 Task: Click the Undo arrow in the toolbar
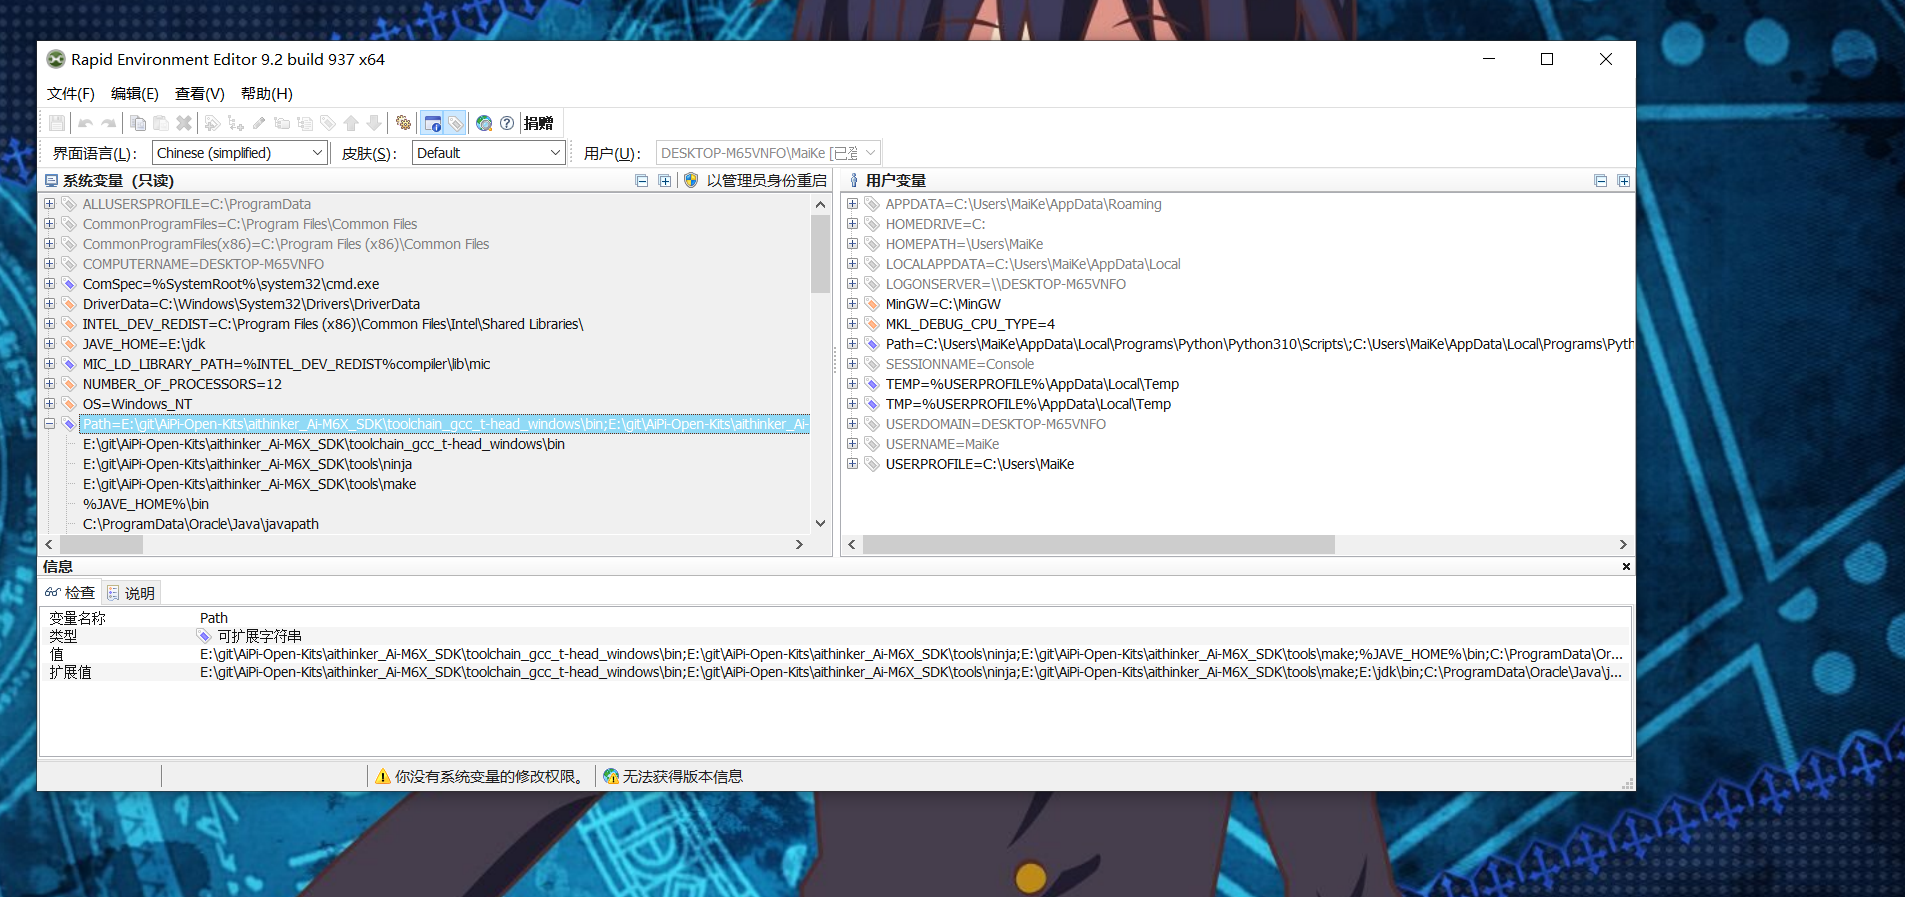pyautogui.click(x=85, y=123)
